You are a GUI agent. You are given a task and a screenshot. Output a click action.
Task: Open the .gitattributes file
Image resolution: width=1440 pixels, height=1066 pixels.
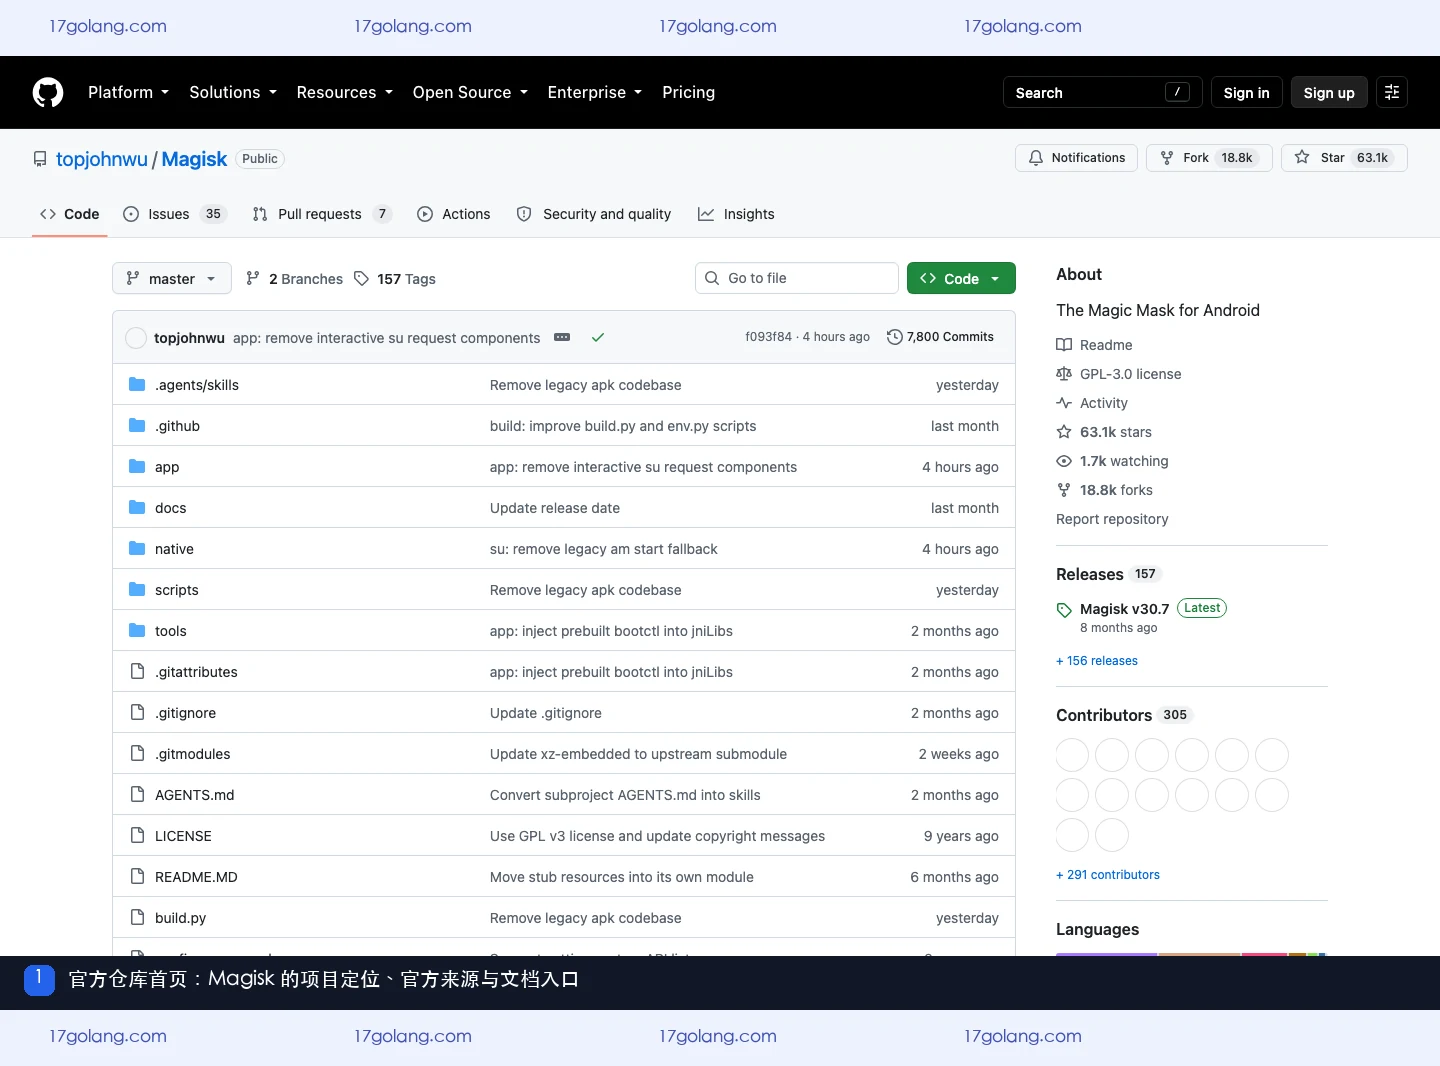tap(196, 672)
